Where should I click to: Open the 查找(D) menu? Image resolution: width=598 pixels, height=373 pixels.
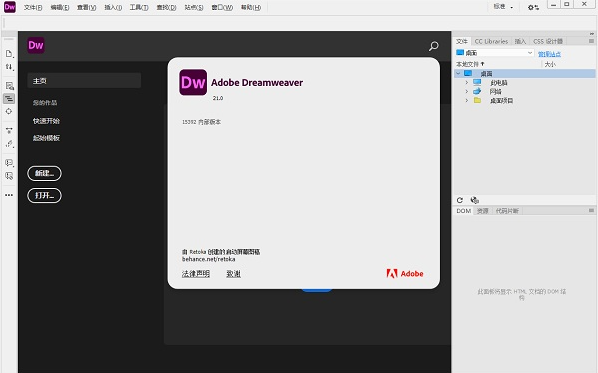166,7
